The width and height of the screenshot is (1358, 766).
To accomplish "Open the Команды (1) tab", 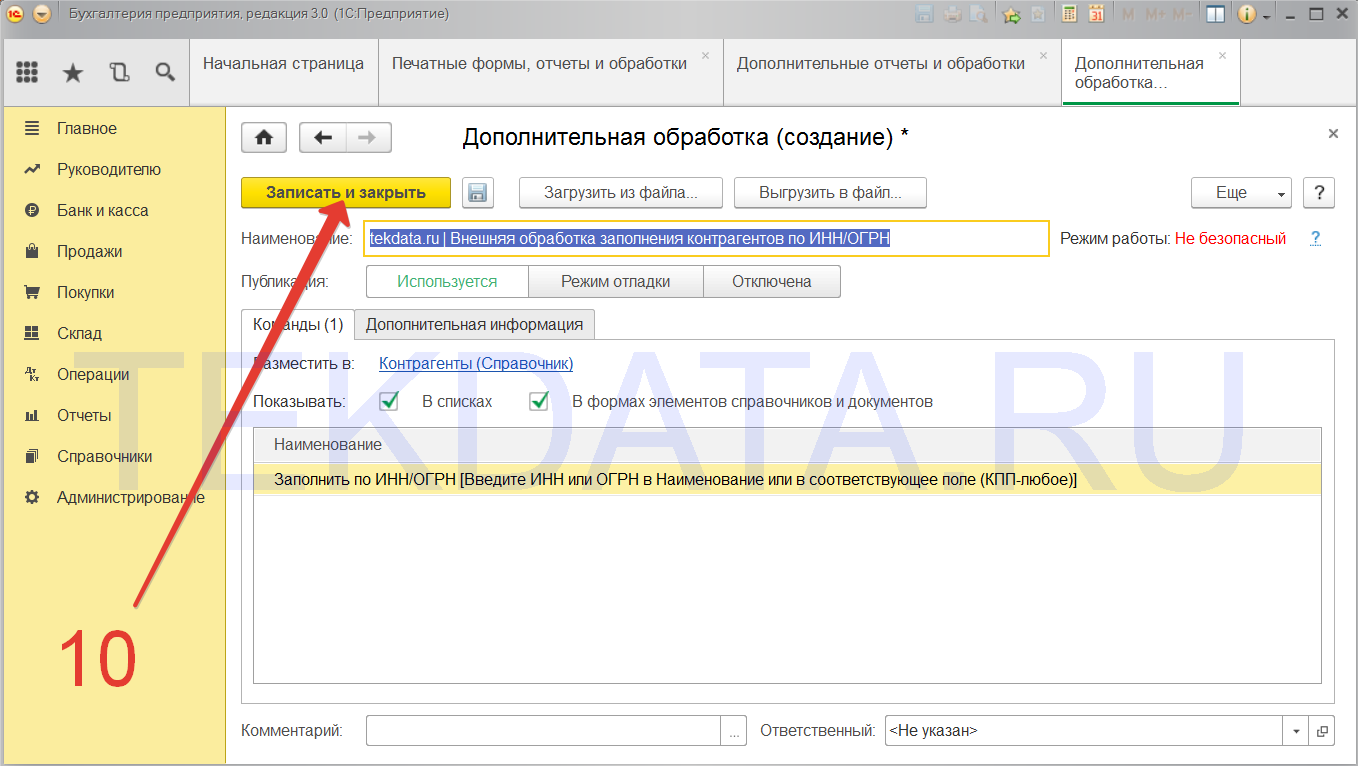I will click(x=298, y=325).
